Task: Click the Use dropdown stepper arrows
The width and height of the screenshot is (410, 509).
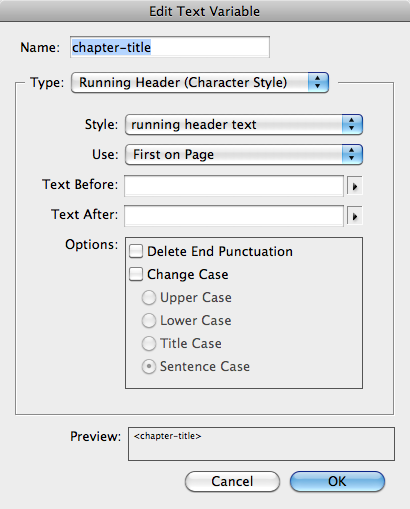Action: (x=352, y=154)
